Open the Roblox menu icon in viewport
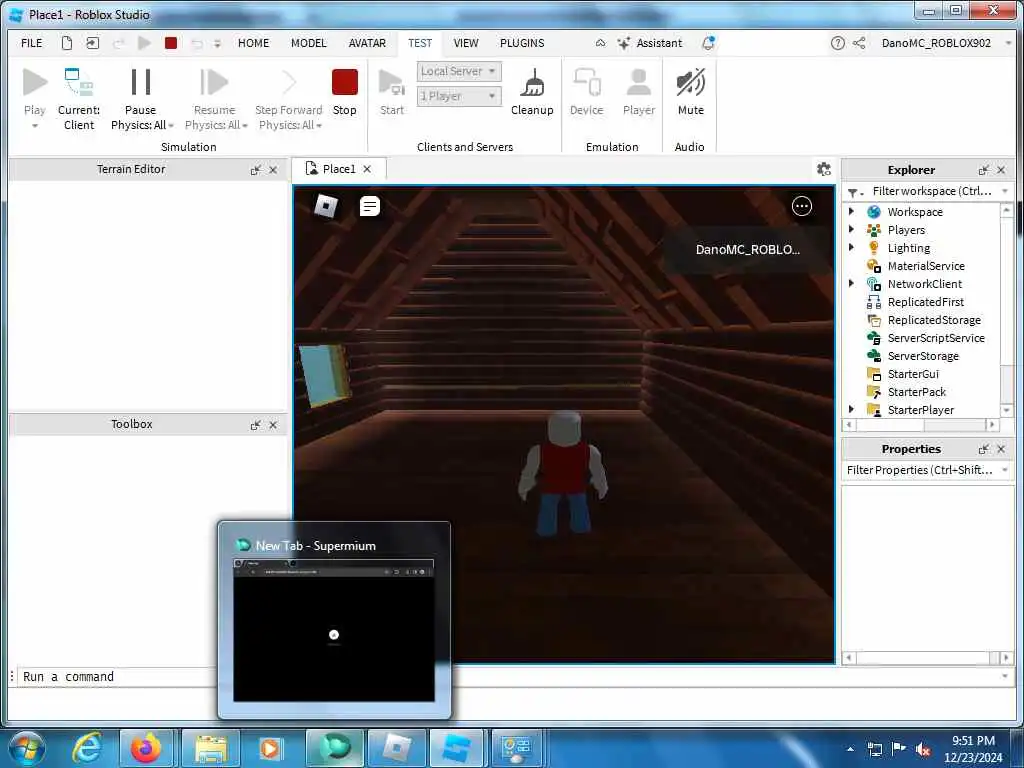 [x=326, y=206]
